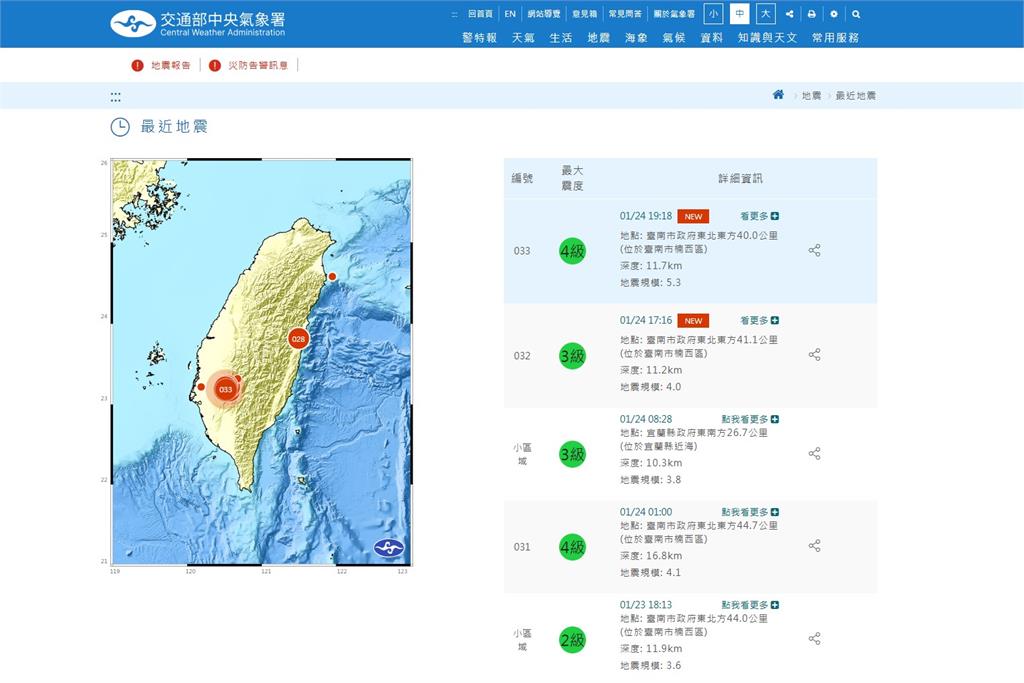Open the 網站導覽 link

[544, 14]
